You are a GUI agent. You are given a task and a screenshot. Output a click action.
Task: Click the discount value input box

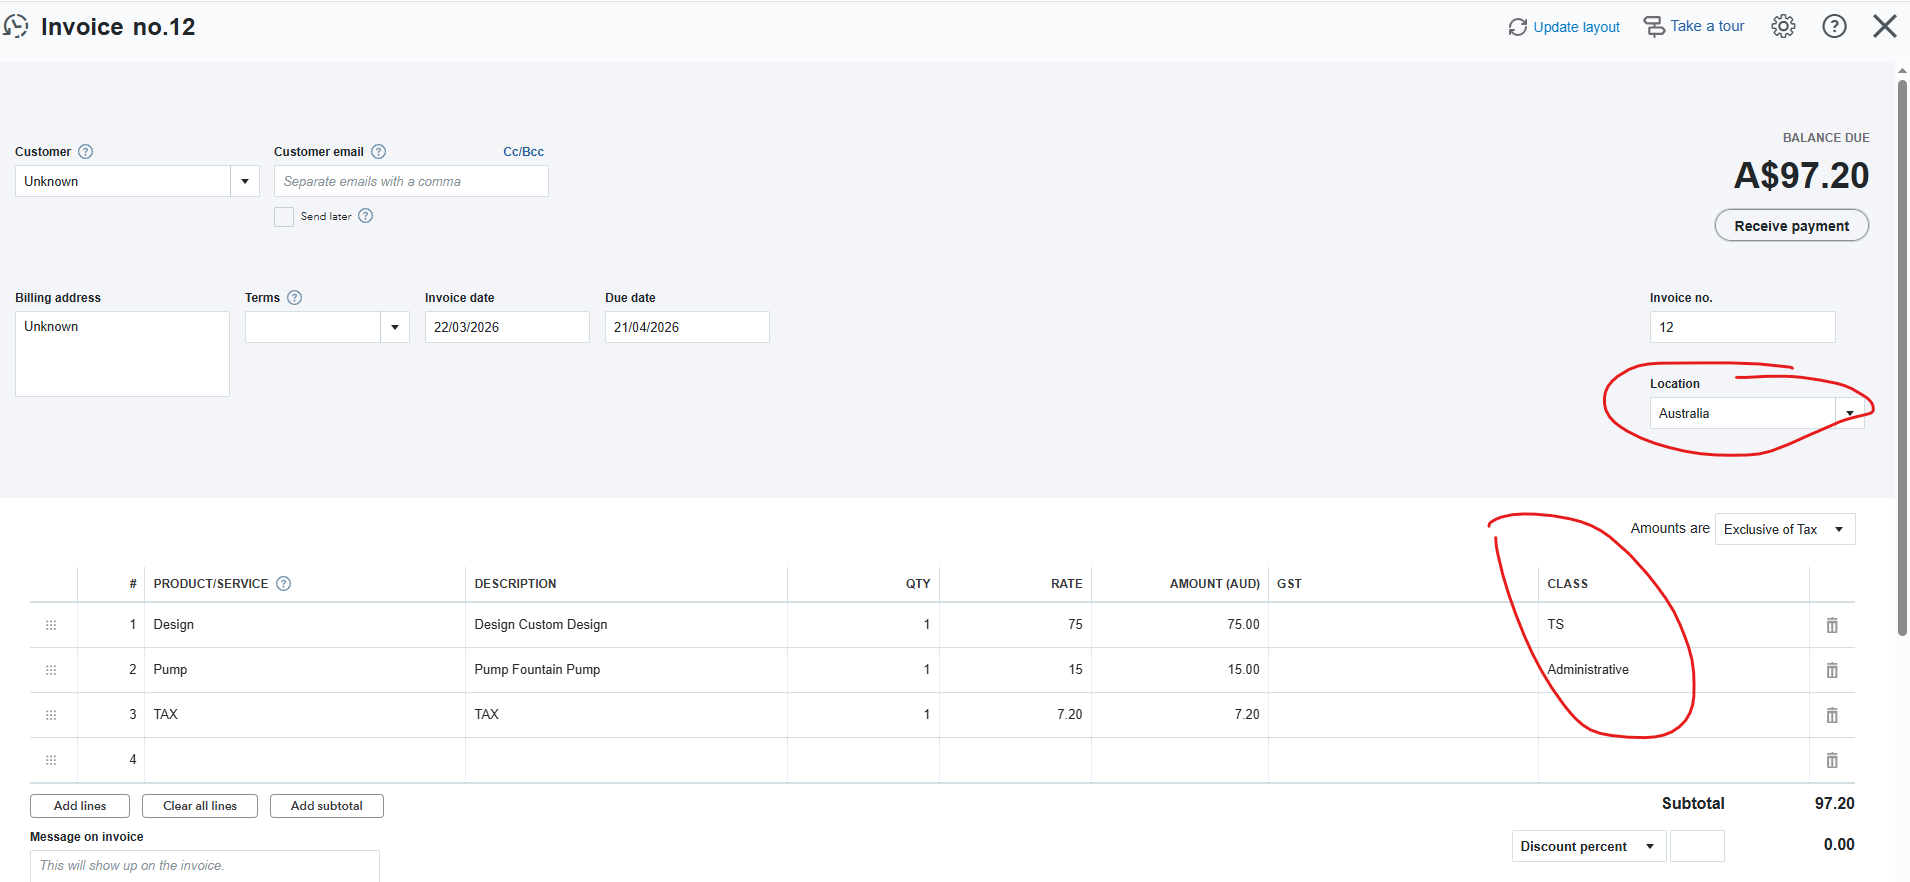click(x=1697, y=846)
